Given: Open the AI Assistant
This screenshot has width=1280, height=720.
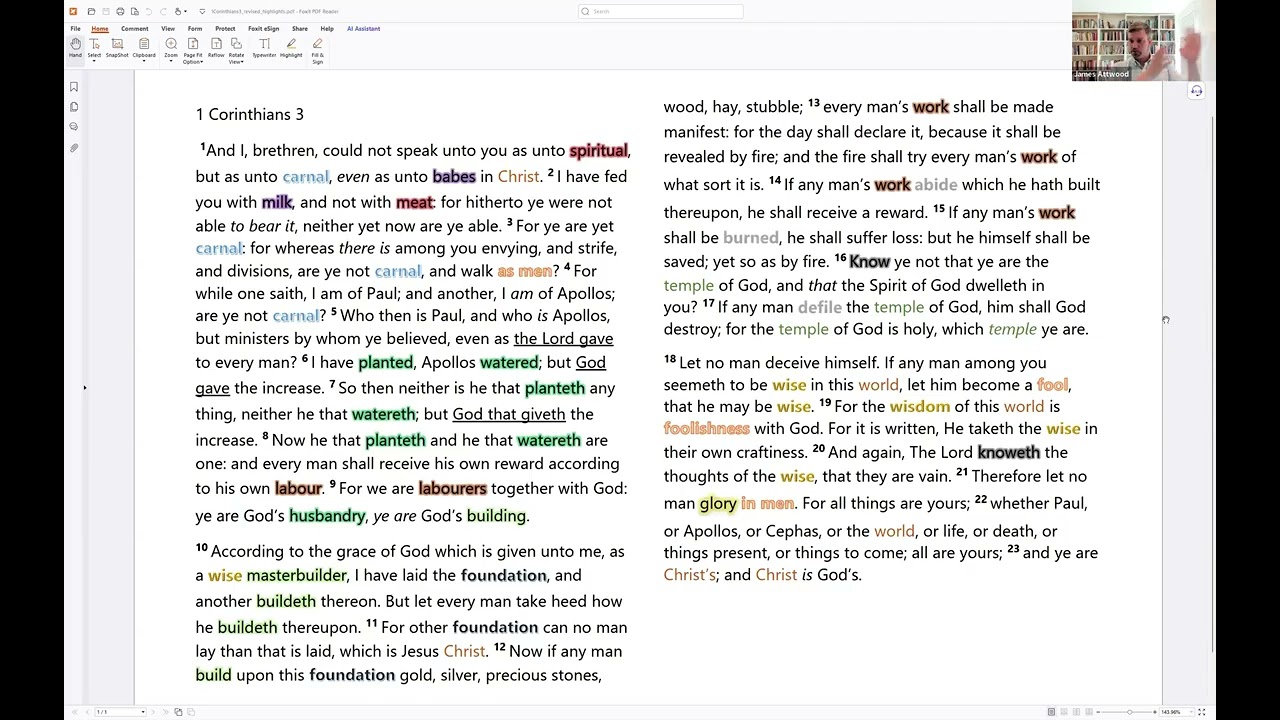Looking at the screenshot, I should [363, 29].
